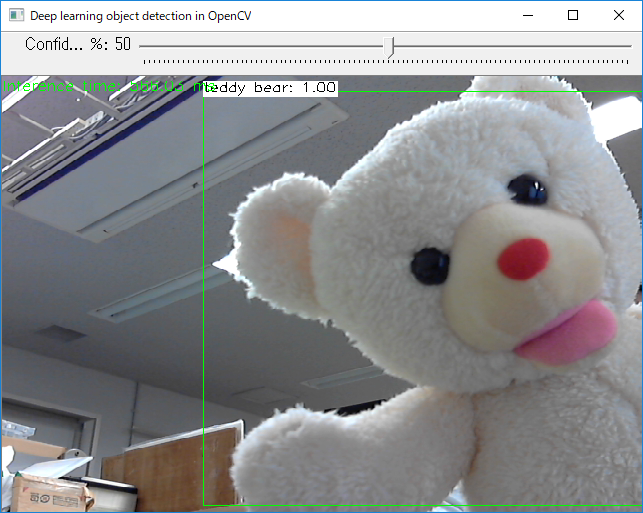Minimize the OpenCV detection window
643x513 pixels.
(x=528, y=16)
